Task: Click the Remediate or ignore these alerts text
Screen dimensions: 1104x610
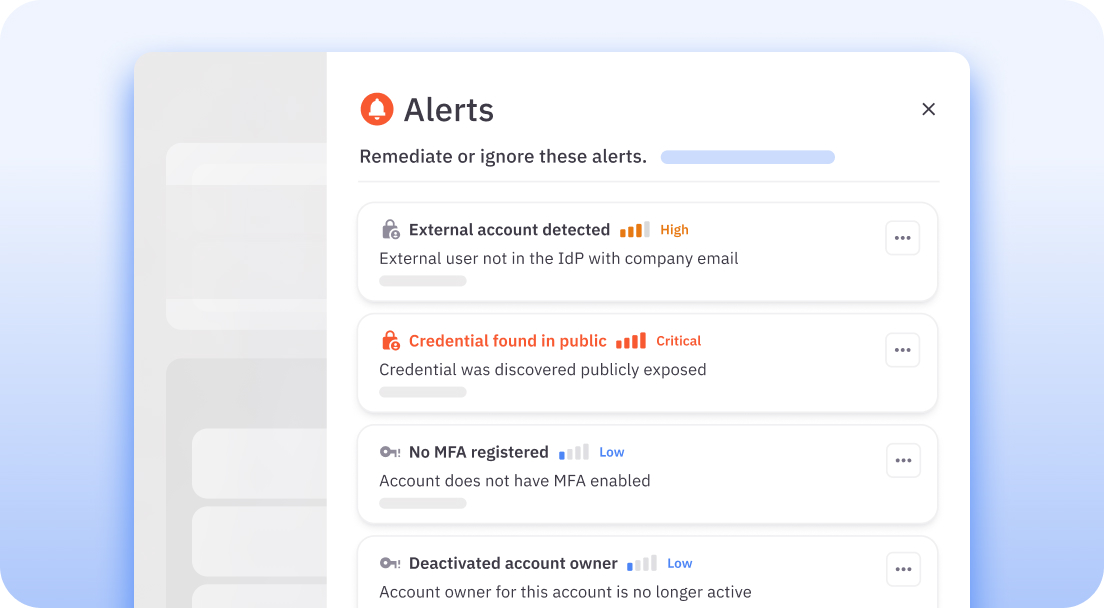Action: pos(502,156)
